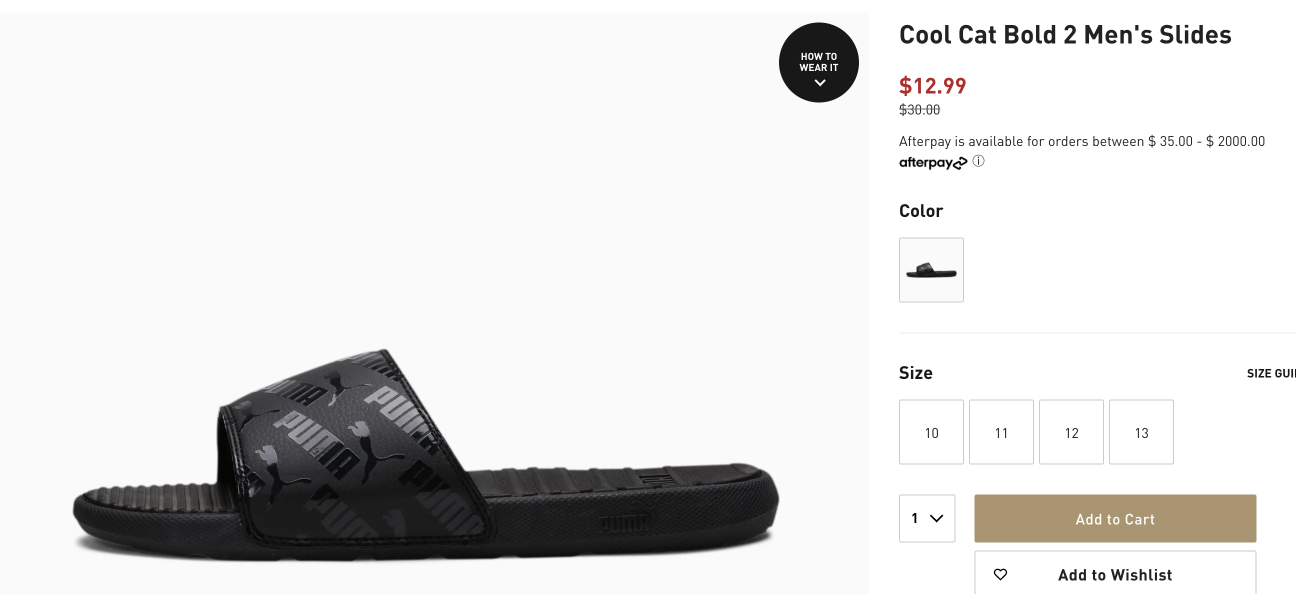The height and width of the screenshot is (594, 1296).
Task: Open the quantity dropdown
Action: [x=927, y=518]
